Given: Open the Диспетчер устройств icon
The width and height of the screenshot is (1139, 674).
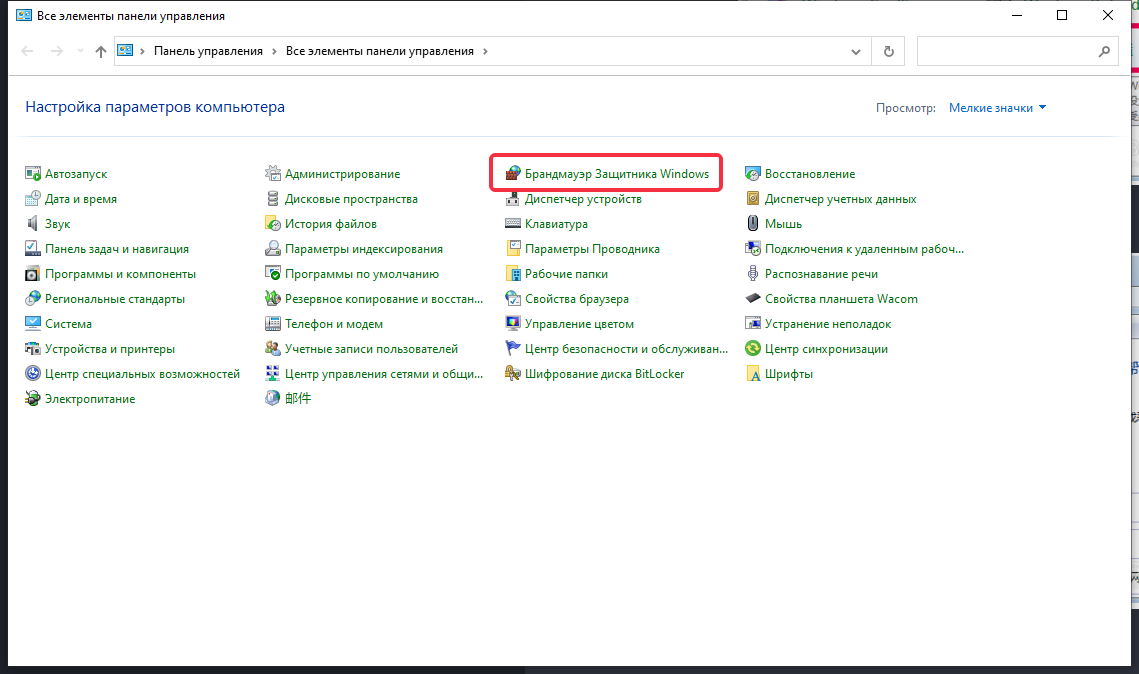Looking at the screenshot, I should [x=513, y=198].
